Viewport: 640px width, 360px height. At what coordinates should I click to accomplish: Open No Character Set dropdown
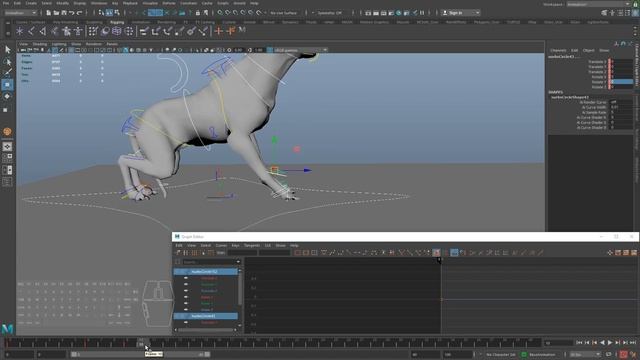pyautogui.click(x=501, y=355)
